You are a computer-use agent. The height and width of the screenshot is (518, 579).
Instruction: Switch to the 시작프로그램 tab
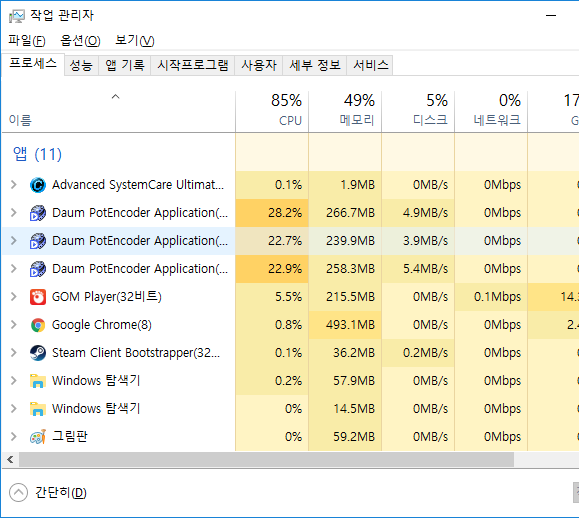(x=192, y=65)
